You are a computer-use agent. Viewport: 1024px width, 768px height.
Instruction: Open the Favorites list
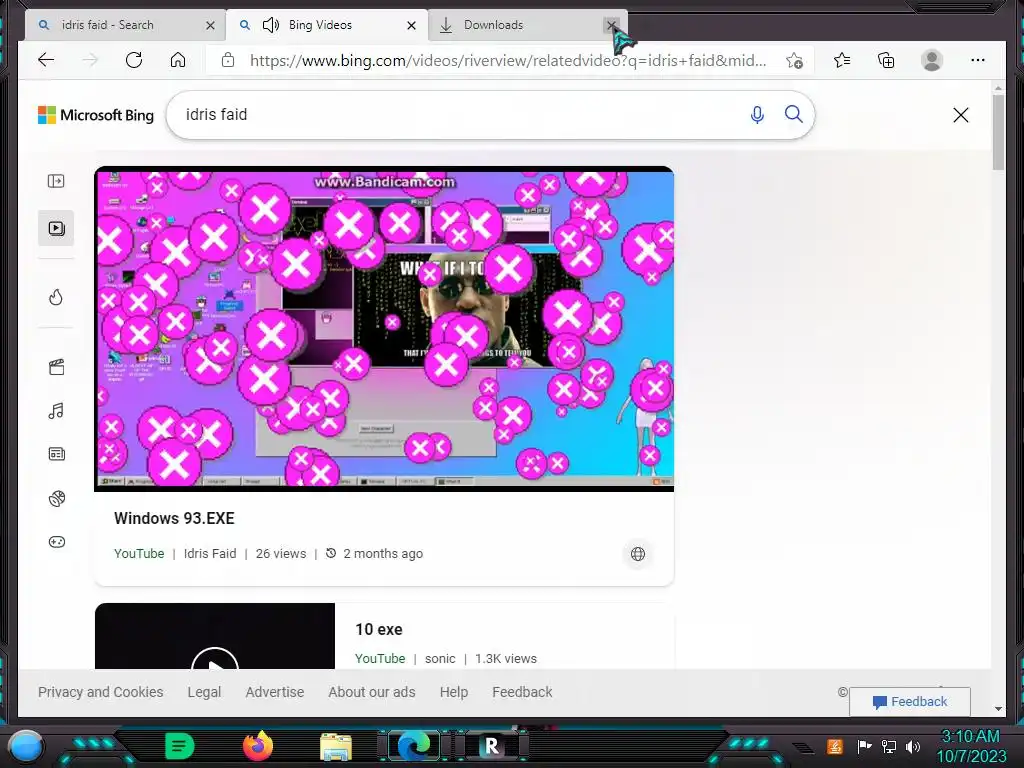click(x=842, y=60)
